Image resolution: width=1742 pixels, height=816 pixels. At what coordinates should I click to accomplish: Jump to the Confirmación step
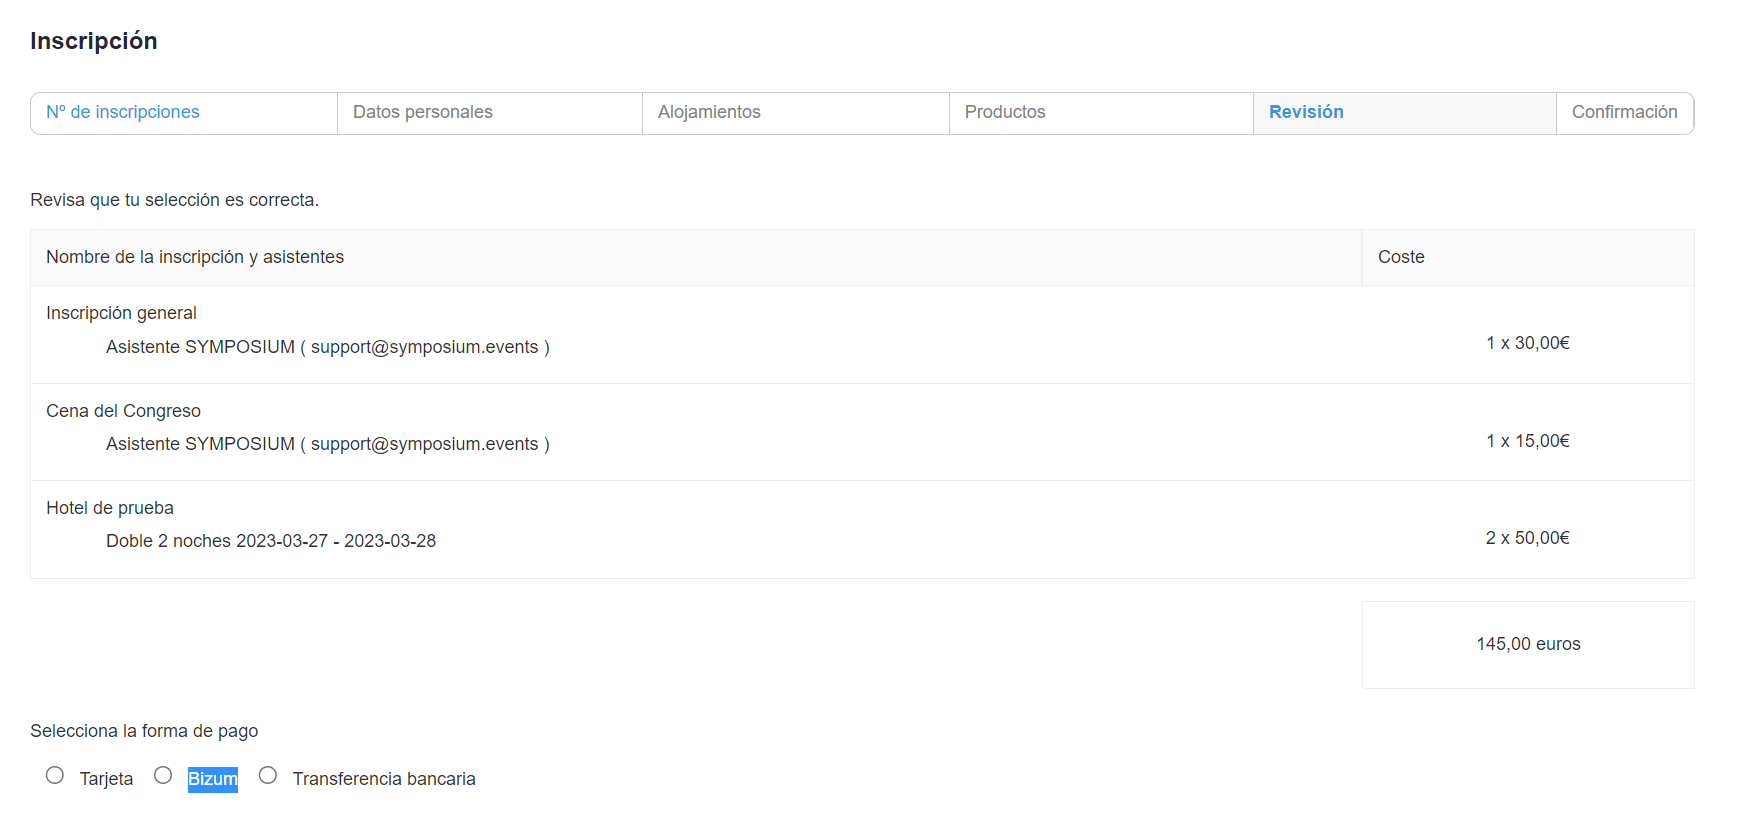[x=1623, y=112]
